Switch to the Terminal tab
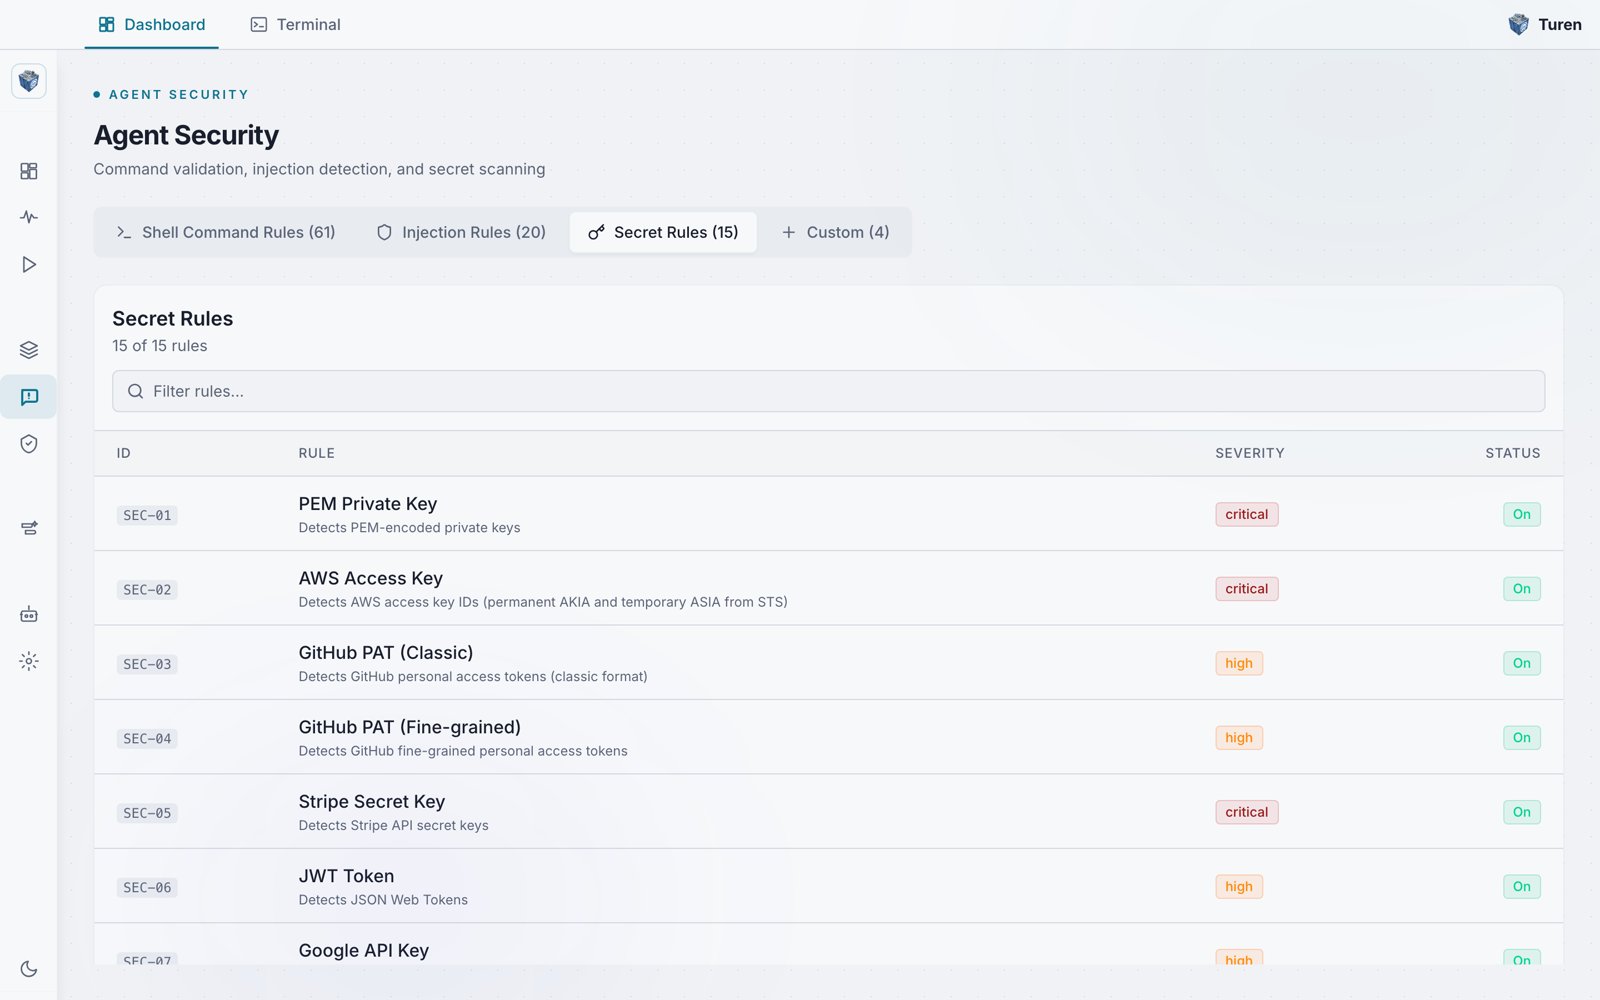Screen dimensions: 1600x1000 click(x=295, y=24)
